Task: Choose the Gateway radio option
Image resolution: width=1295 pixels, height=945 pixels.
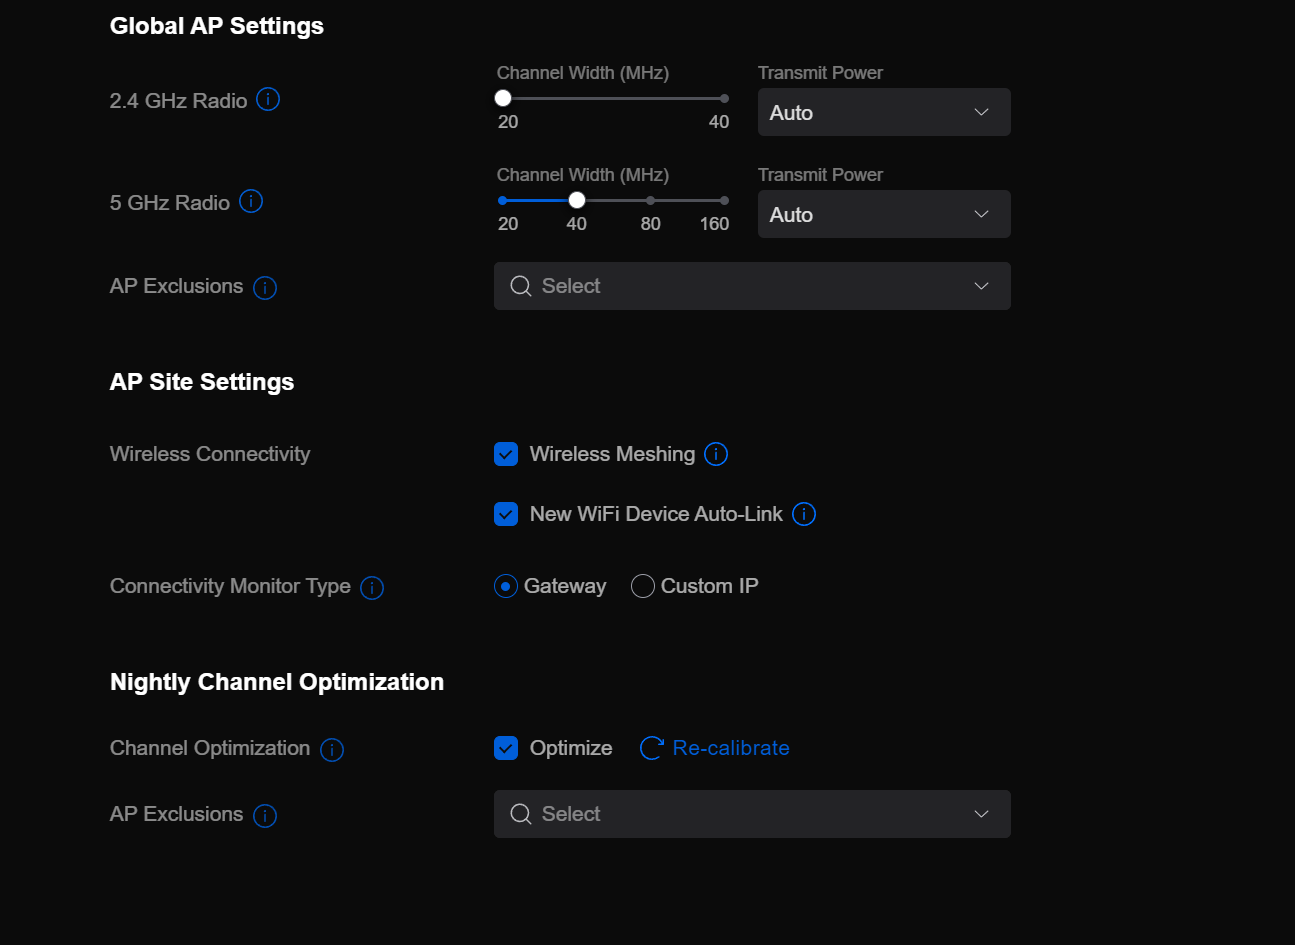Action: pos(506,586)
